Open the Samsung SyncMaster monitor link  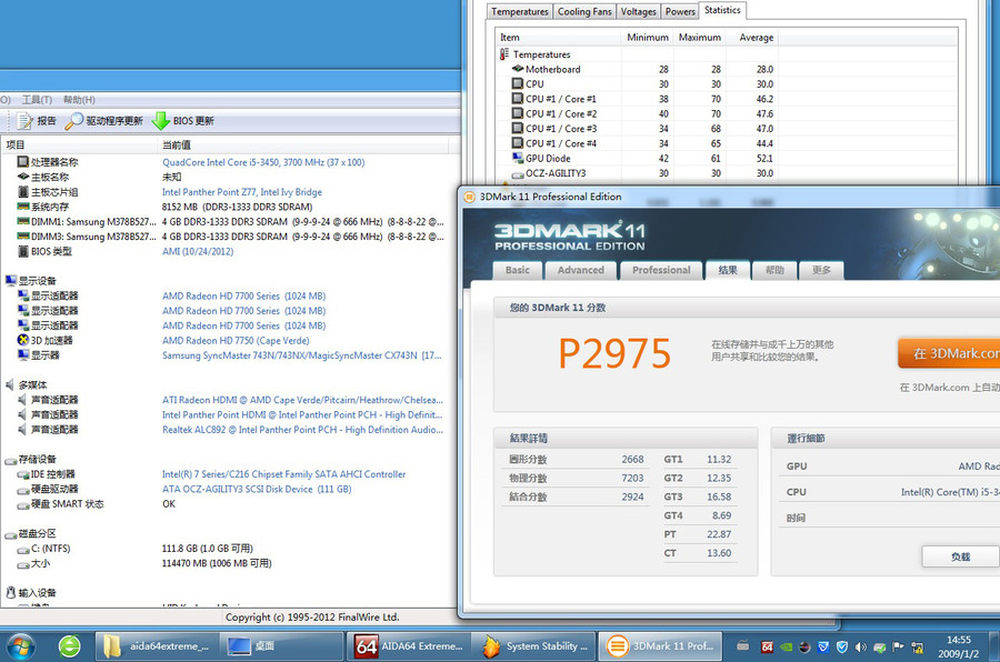tap(302, 355)
